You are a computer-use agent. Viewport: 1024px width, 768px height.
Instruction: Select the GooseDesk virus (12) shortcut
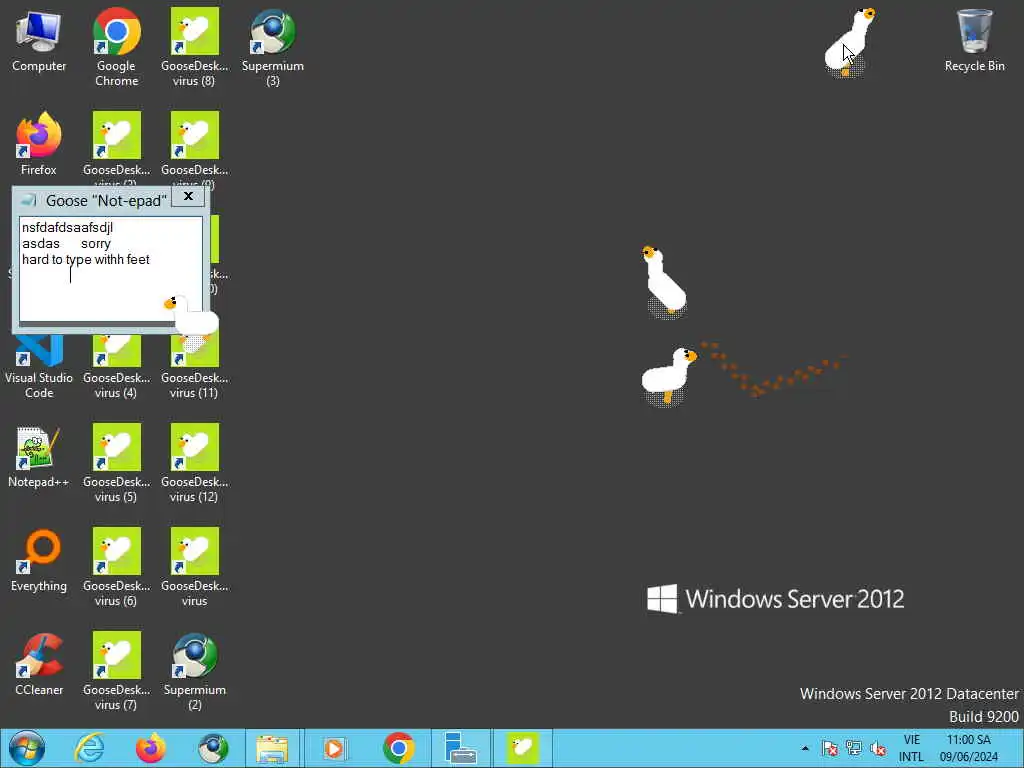(x=194, y=463)
